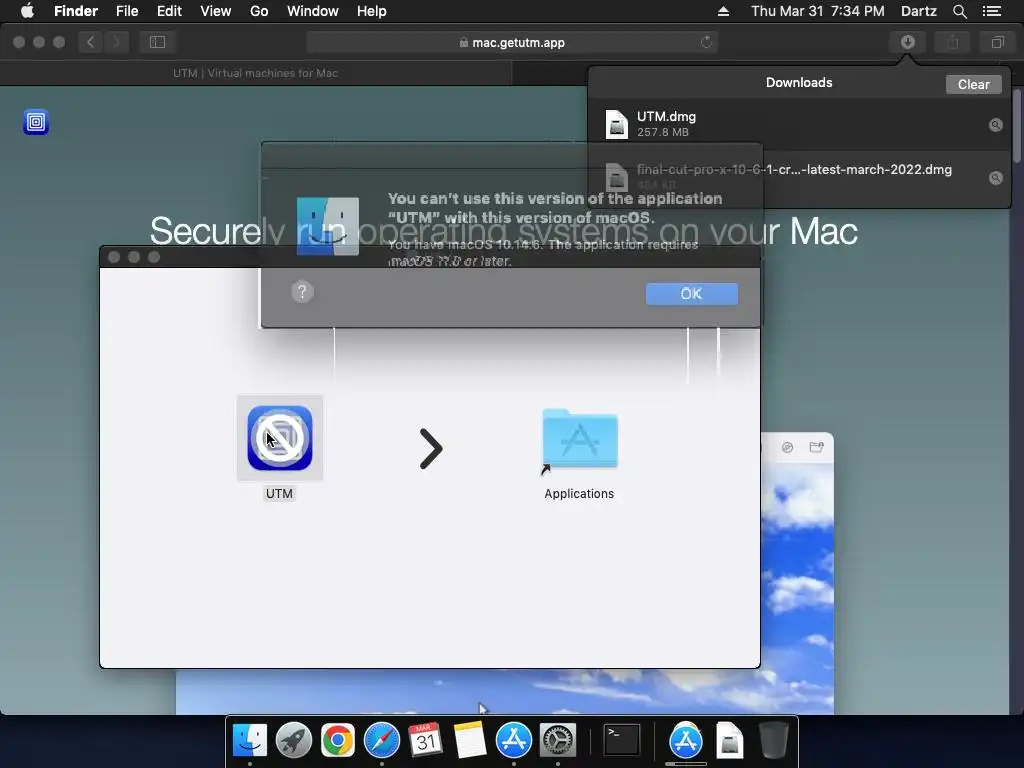Open Safari downloads toolbar button
This screenshot has height=768, width=1024.
click(908, 42)
